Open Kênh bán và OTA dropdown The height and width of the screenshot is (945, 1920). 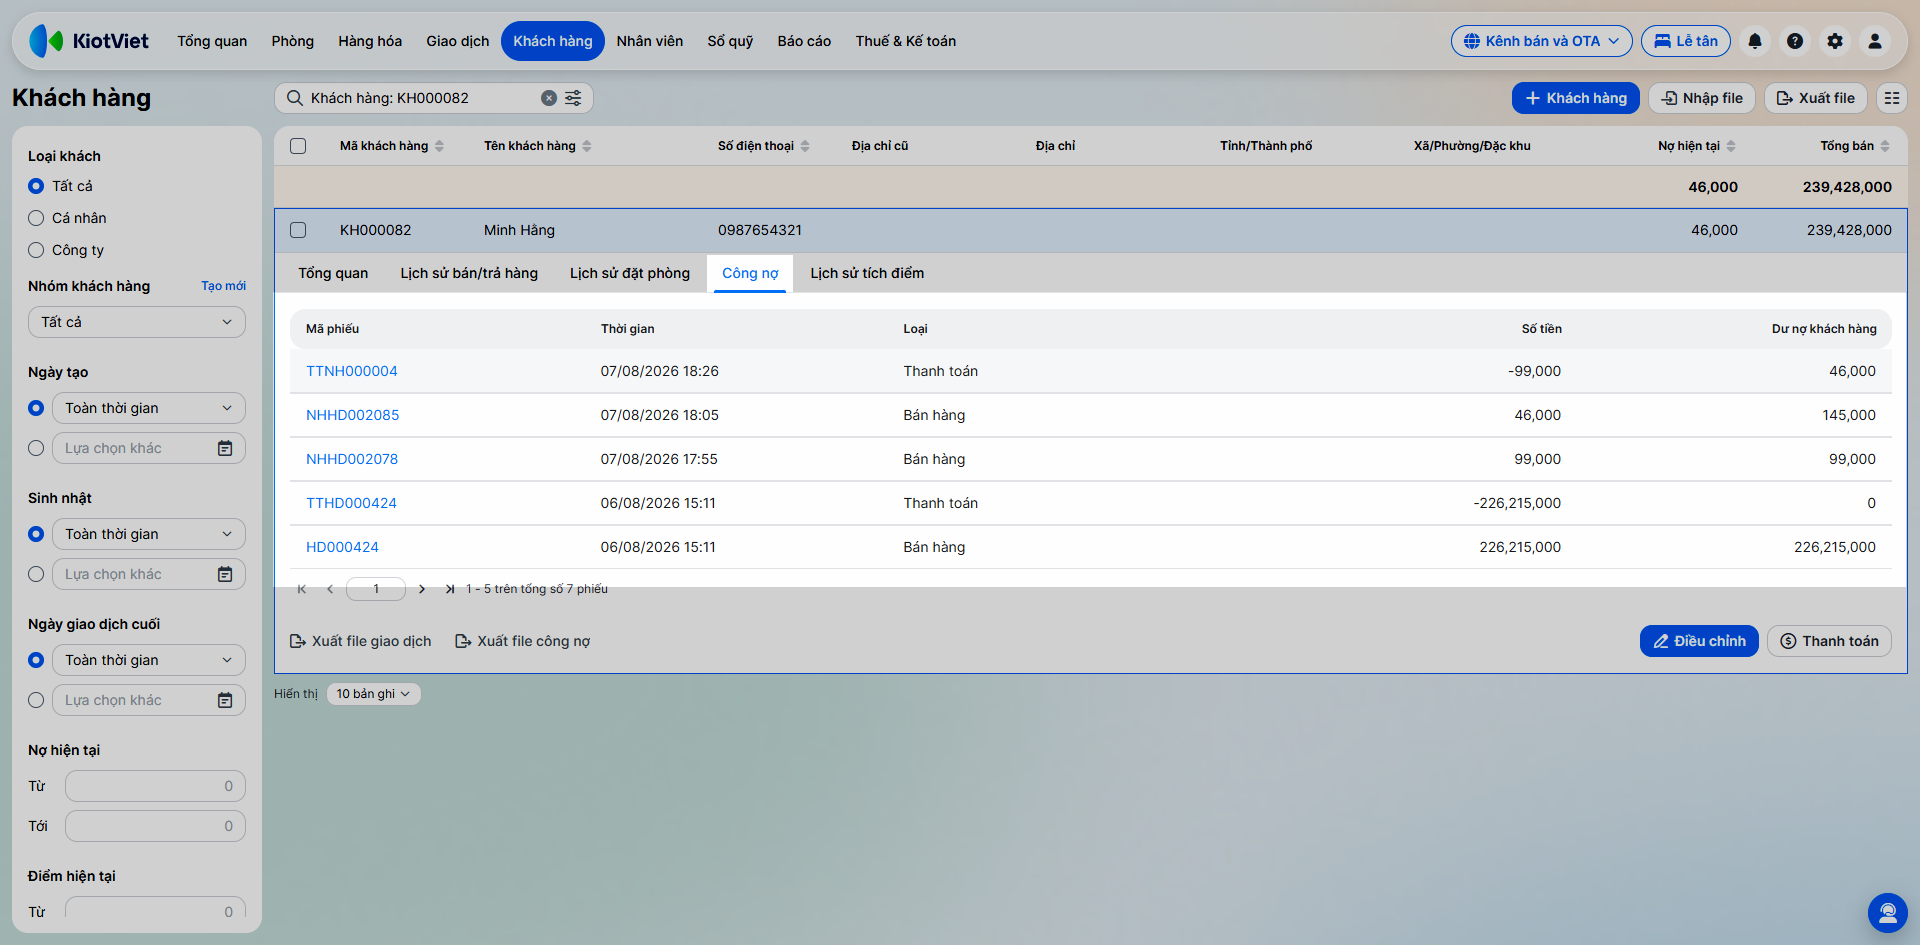(1541, 41)
